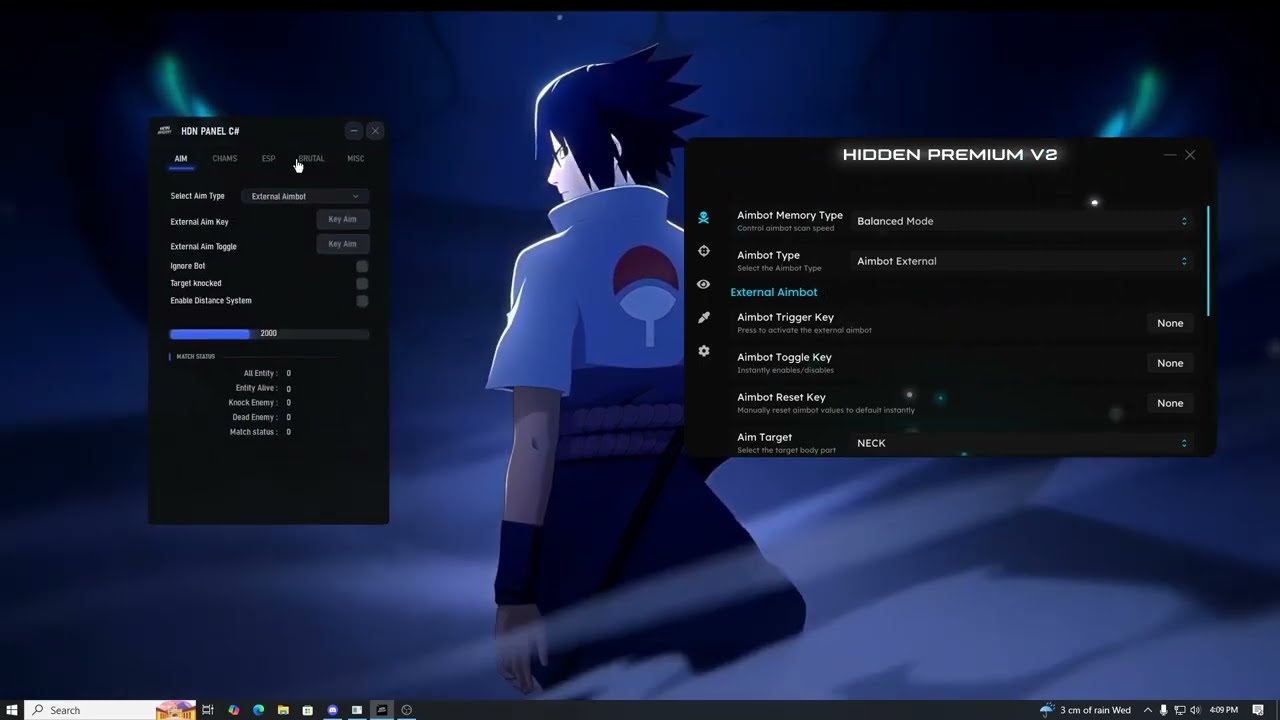Close the Hidden Premium V2 window
The width and height of the screenshot is (1280, 720).
click(x=1190, y=155)
